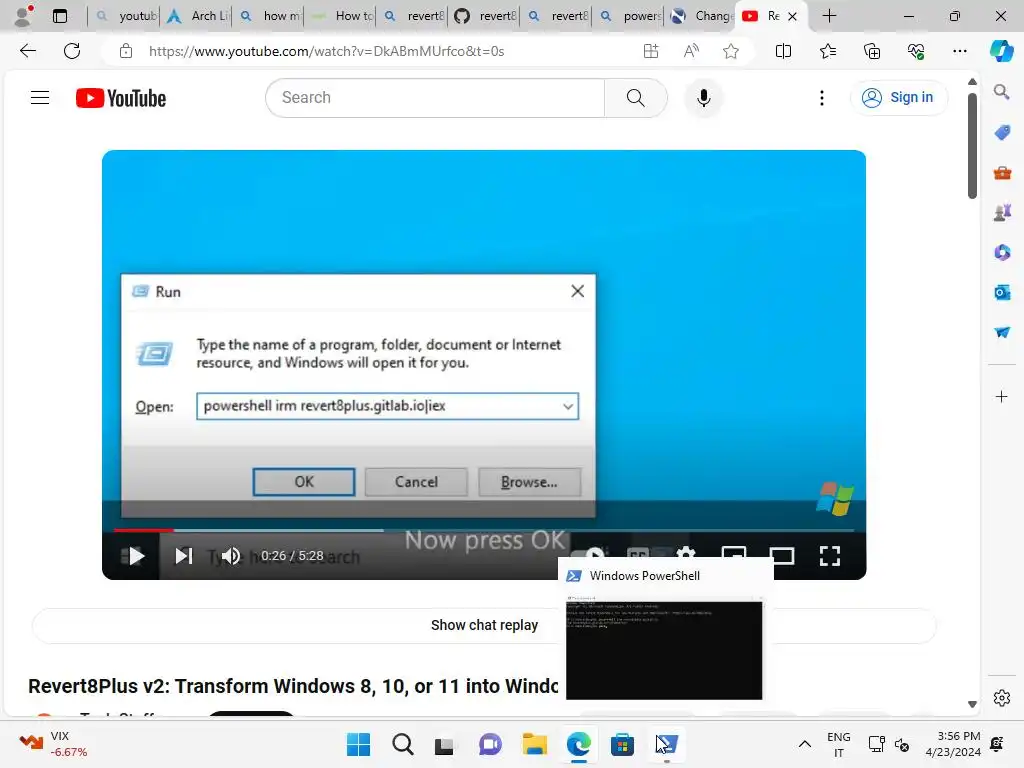Seek on the red video progress bar
The height and width of the screenshot is (768, 1024).
coord(144,530)
